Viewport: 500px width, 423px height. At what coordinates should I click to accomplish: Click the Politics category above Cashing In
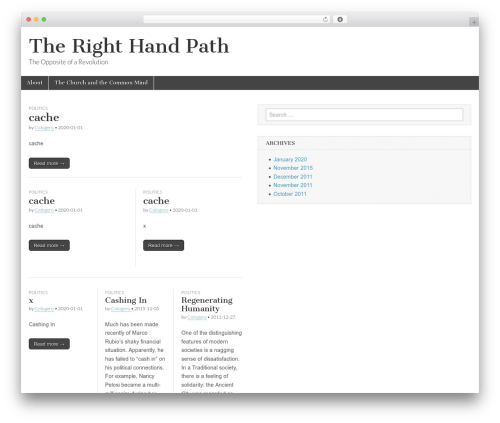114,292
